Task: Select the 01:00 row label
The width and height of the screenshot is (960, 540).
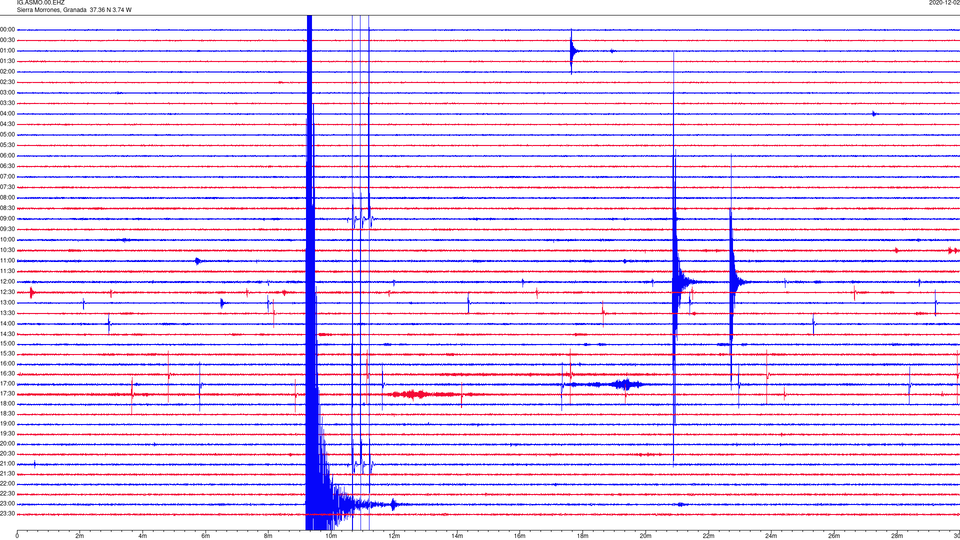Action: point(7,51)
